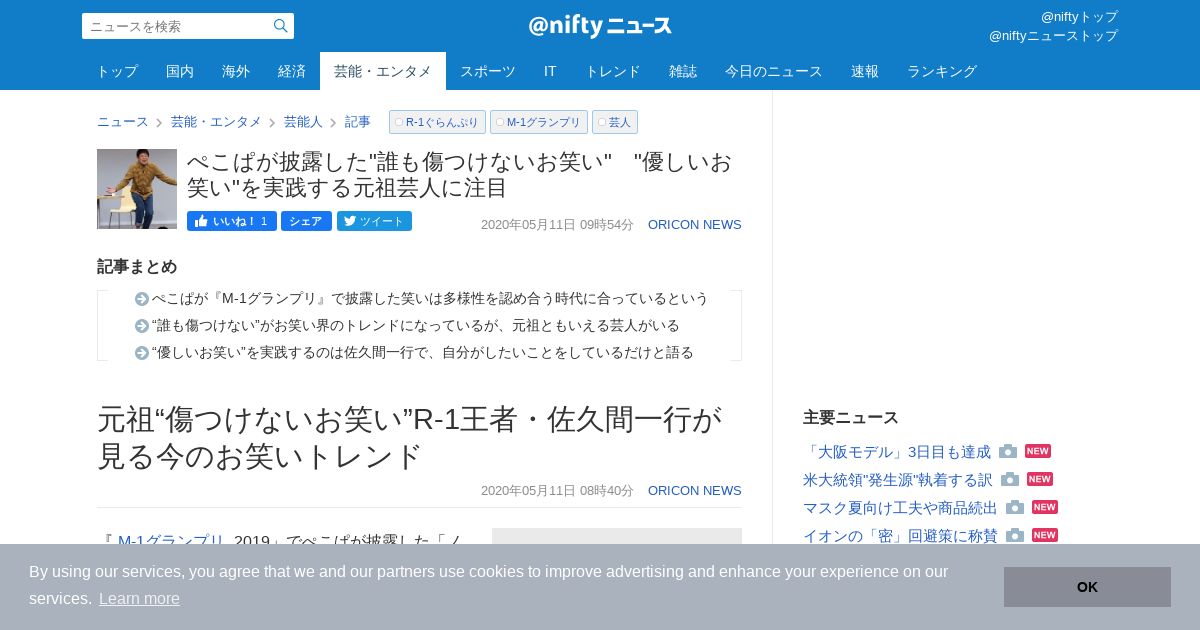1200x630 pixels.
Task: Click camera icon beside 米大統領"発生源"執着する訳
Action: tap(1010, 480)
